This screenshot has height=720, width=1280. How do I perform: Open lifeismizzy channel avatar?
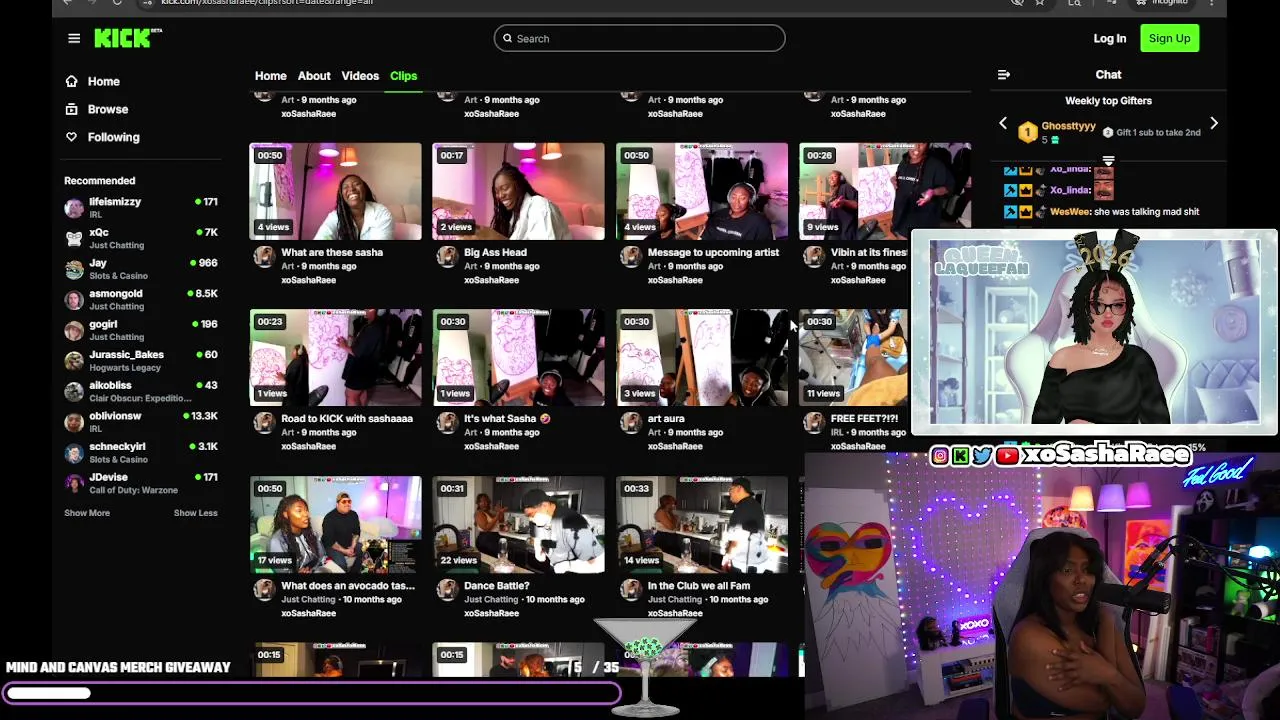point(74,208)
